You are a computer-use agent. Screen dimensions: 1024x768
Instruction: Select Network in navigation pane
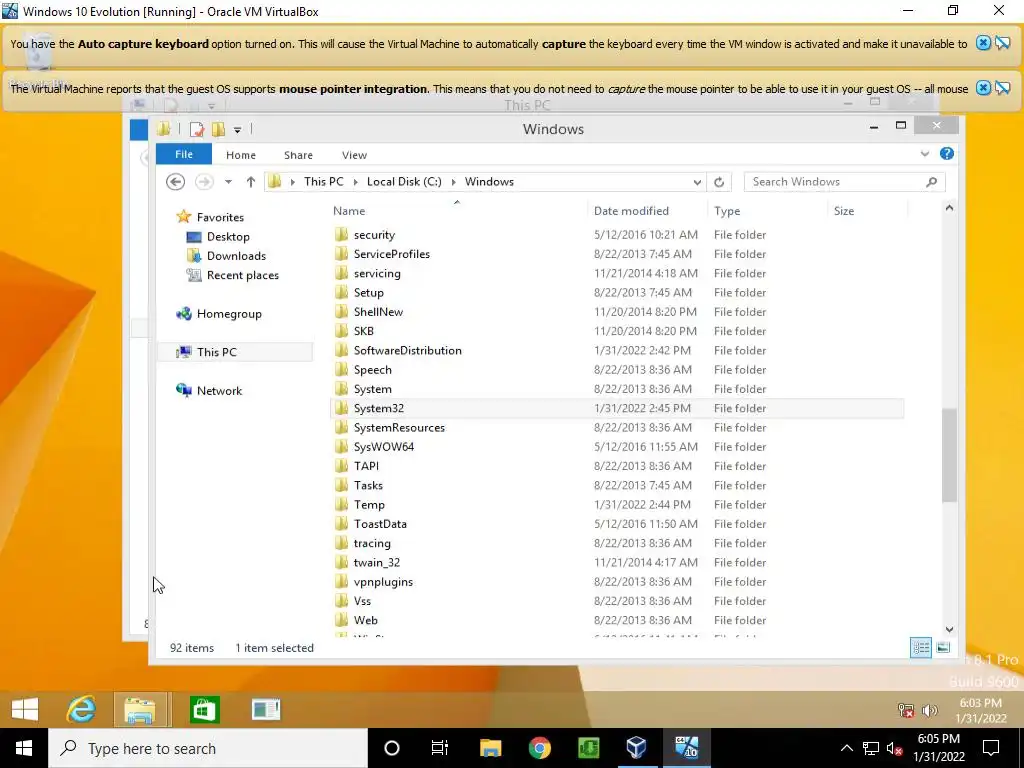click(x=219, y=391)
